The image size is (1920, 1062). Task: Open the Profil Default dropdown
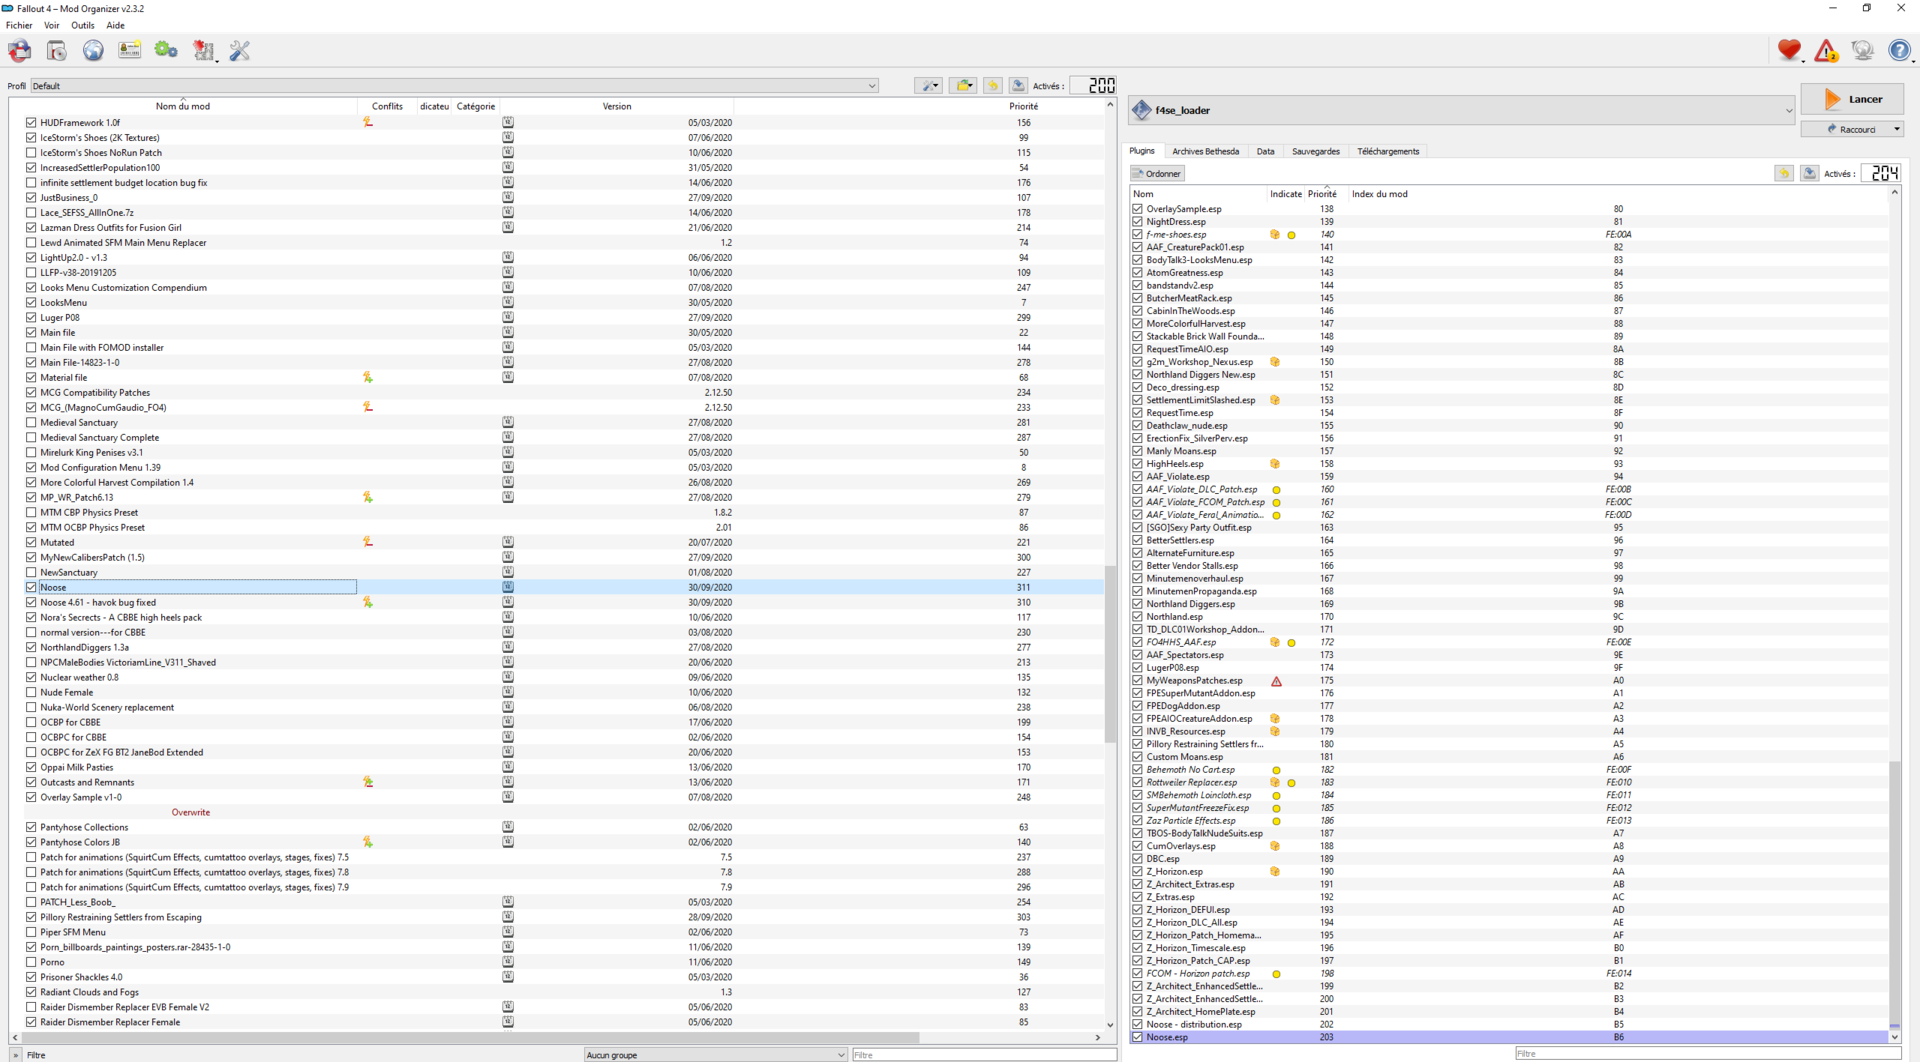455,86
